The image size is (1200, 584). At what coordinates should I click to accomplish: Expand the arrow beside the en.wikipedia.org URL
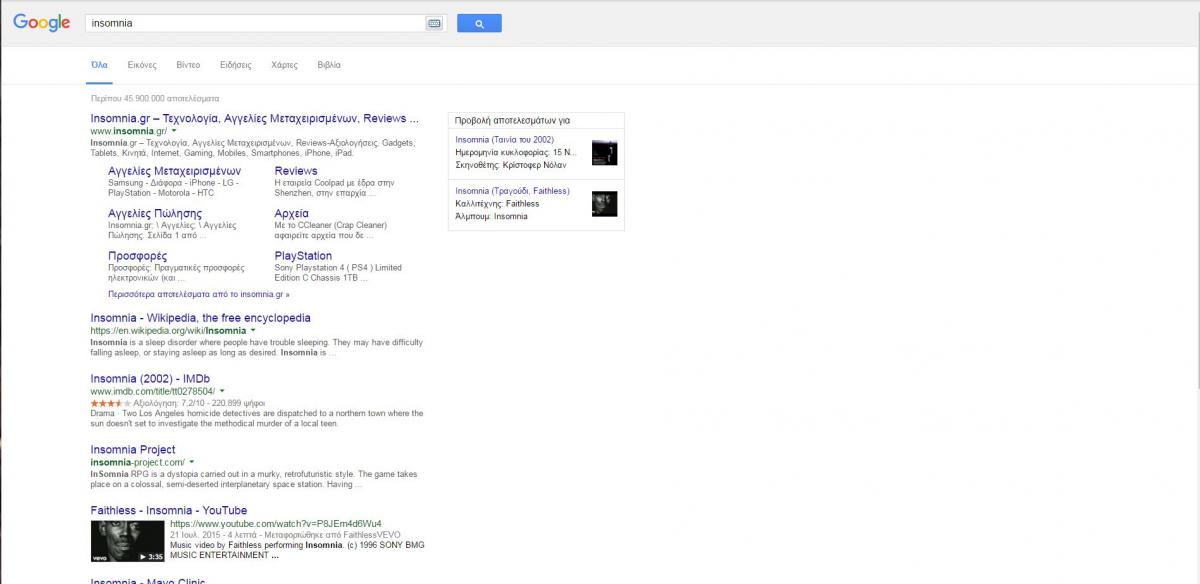pyautogui.click(x=253, y=330)
